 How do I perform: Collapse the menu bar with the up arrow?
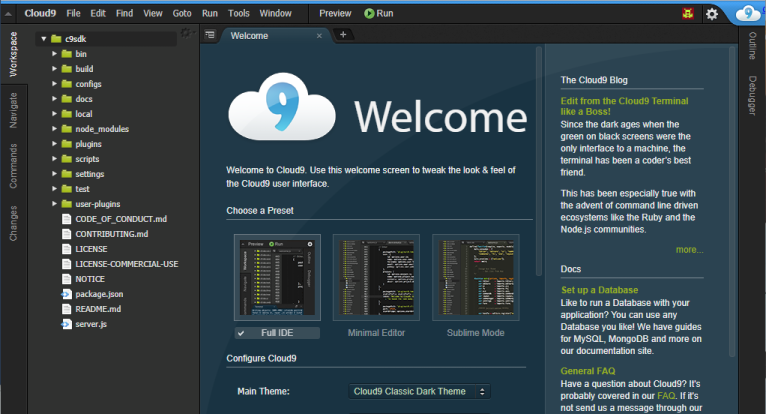pyautogui.click(x=8, y=14)
